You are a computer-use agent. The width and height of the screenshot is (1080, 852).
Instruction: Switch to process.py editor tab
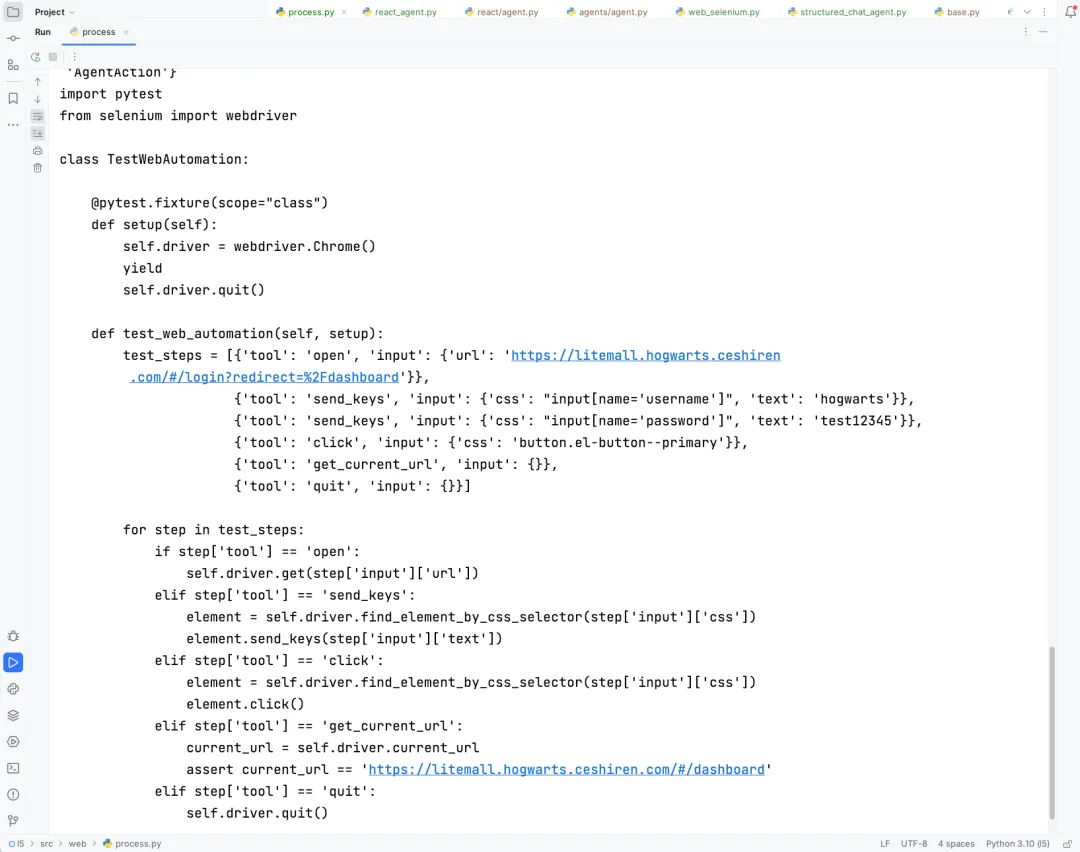[x=311, y=12]
